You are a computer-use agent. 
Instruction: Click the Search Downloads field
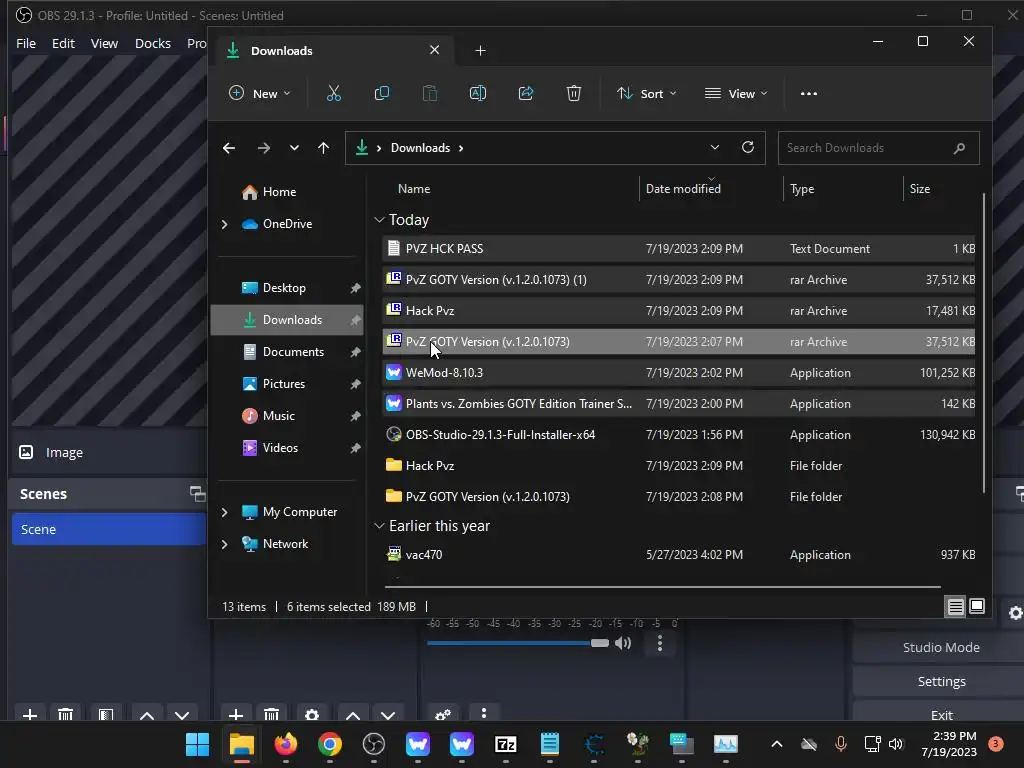click(878, 148)
